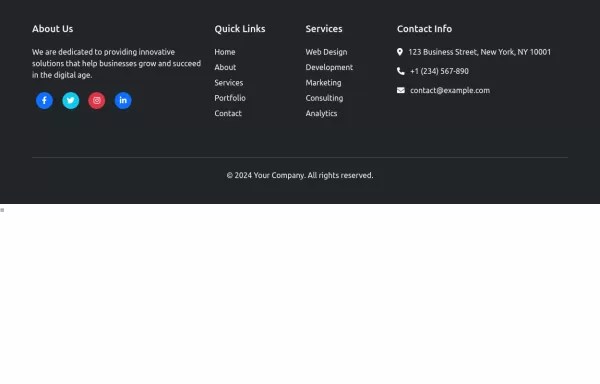Click the address 123 Business Street text
The image size is (600, 384).
pyautogui.click(x=479, y=52)
